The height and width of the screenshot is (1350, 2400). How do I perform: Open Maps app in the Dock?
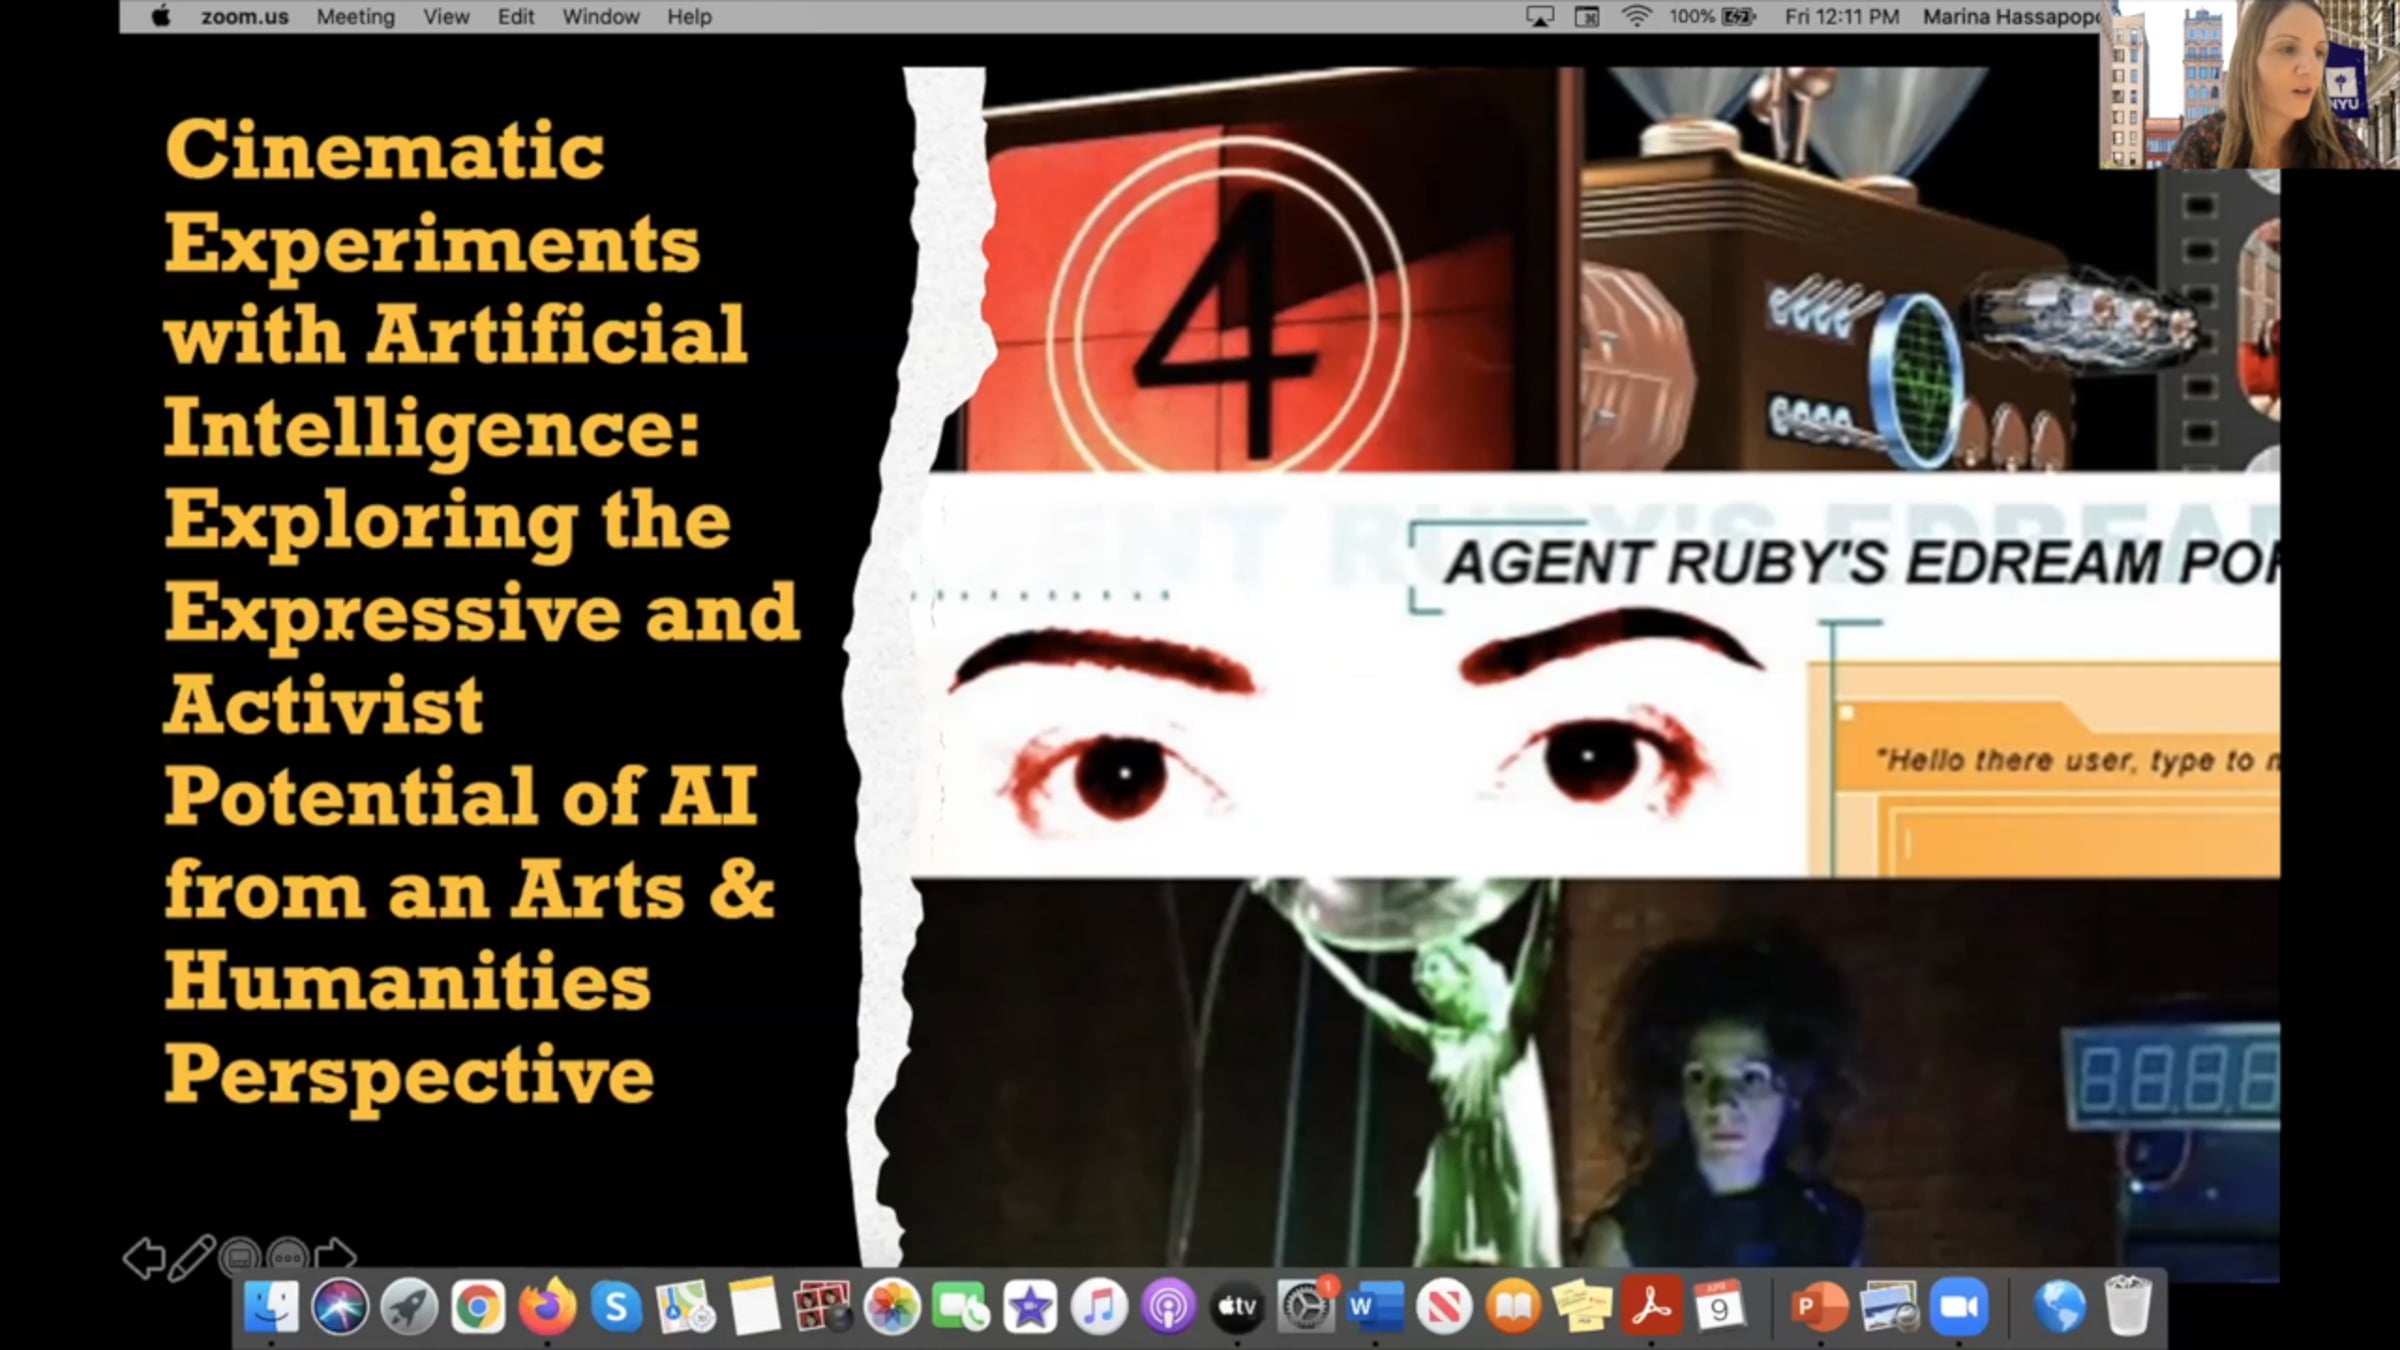pos(685,1307)
